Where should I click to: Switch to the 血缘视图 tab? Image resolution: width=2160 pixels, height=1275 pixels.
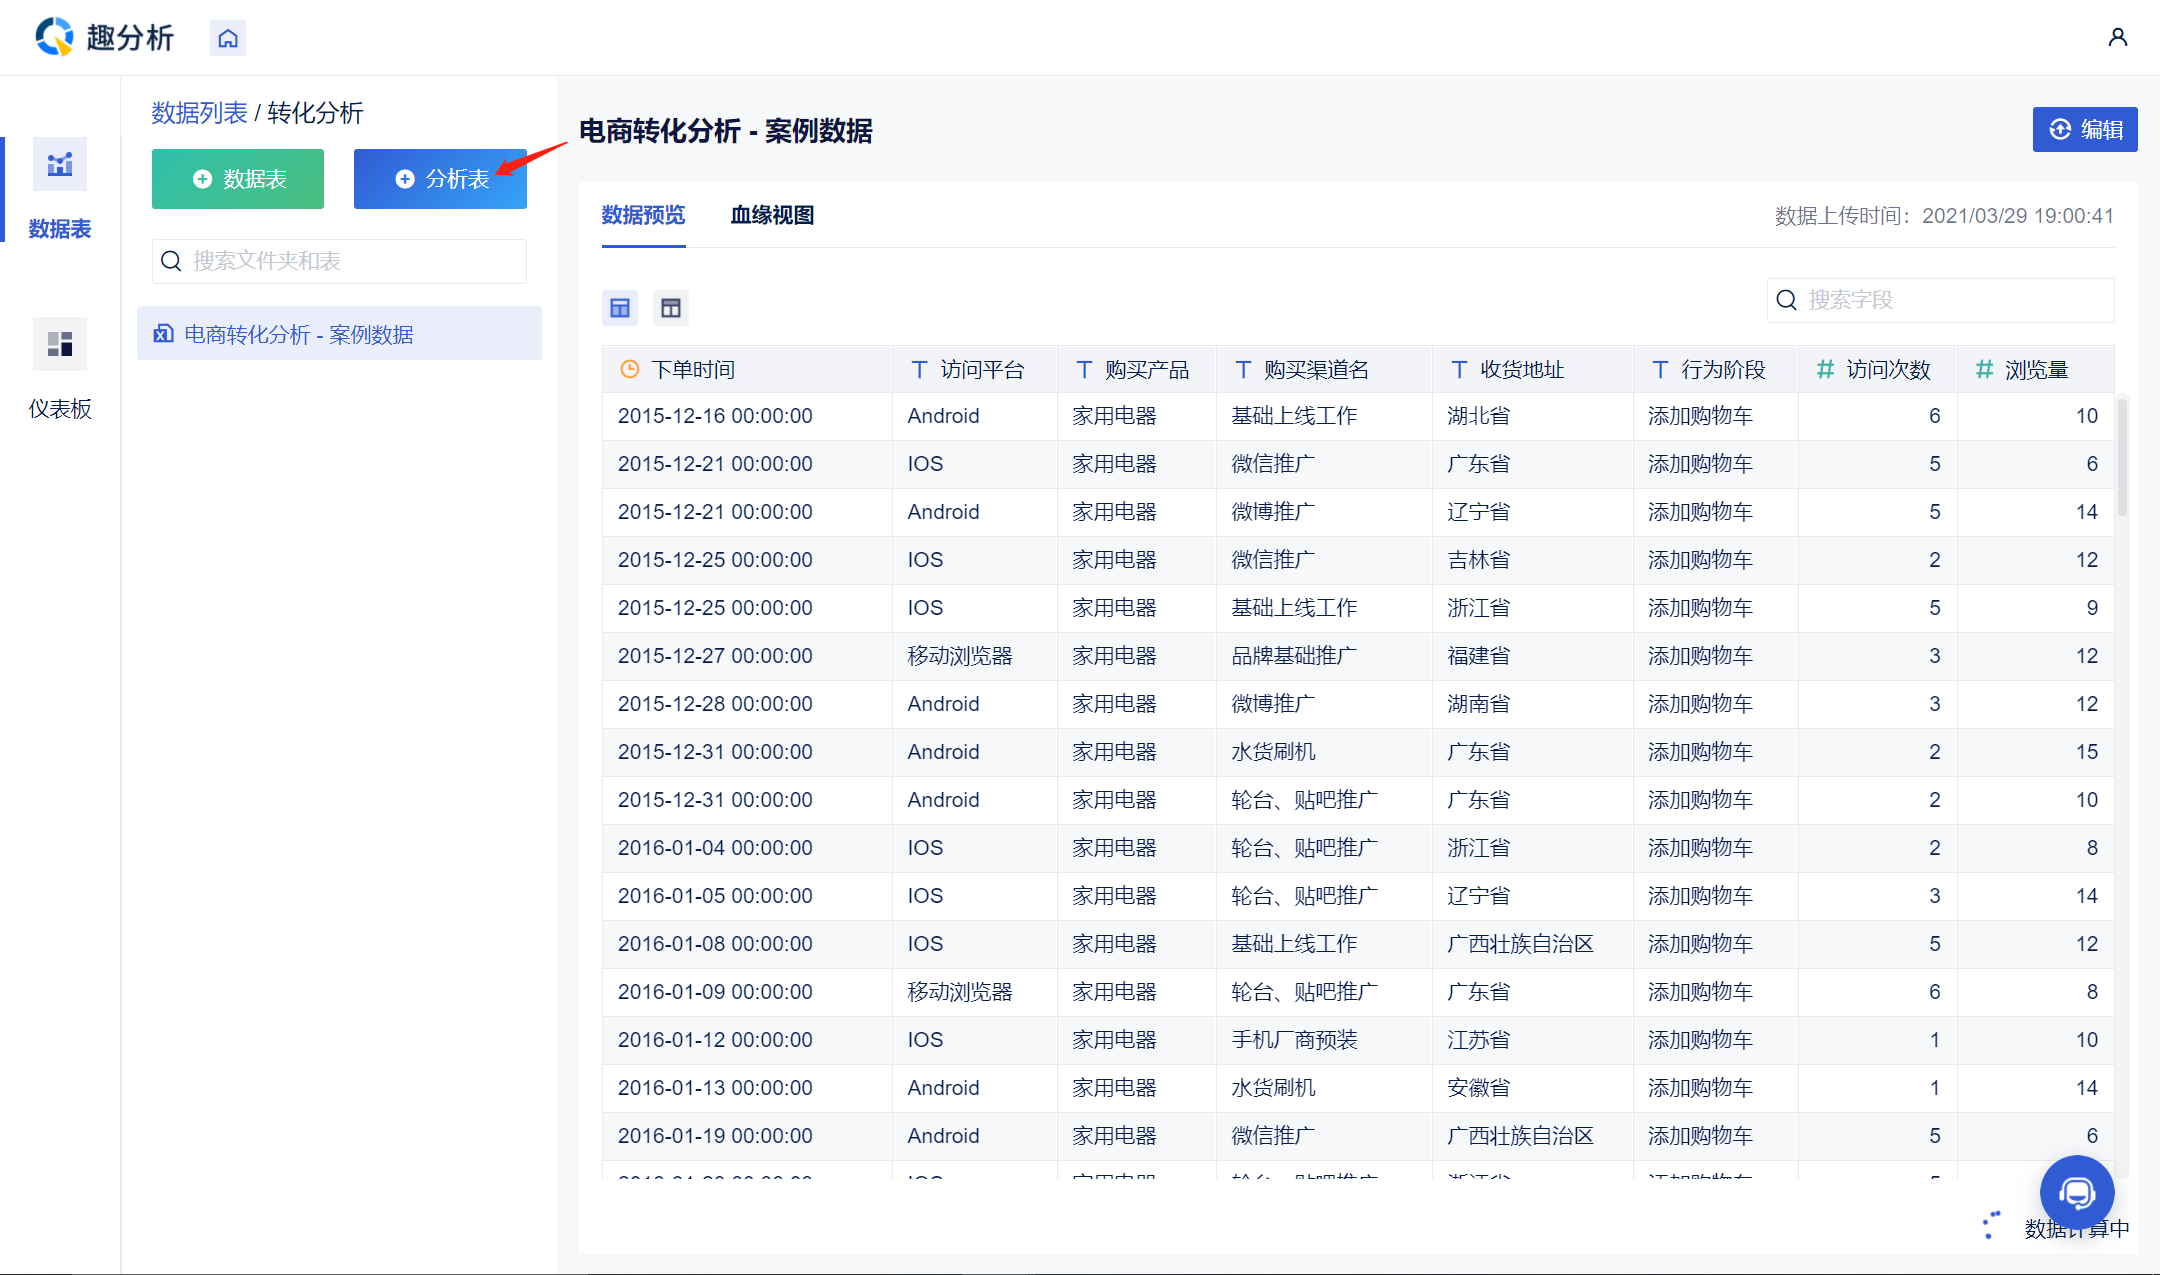point(771,215)
